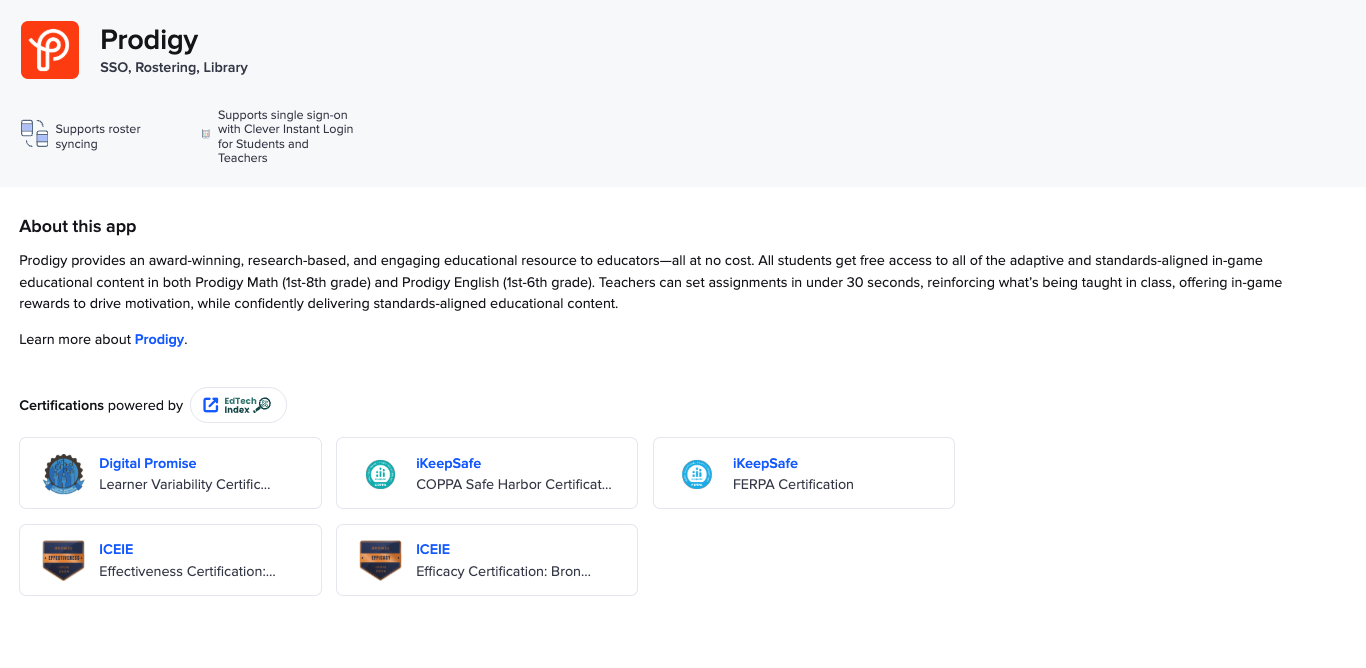Open the EdTech Index button
Viewport: 1366px width, 668px height.
pyautogui.click(x=238, y=404)
